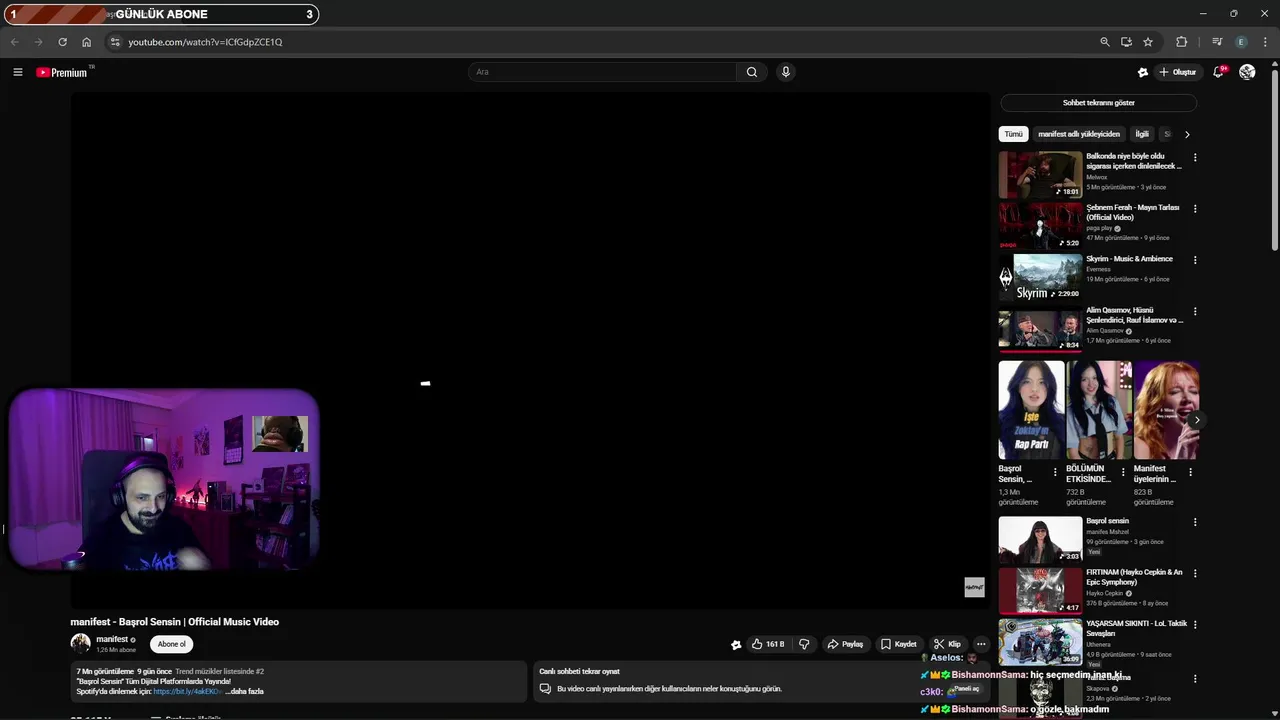
Task: Open options for Başrol sensin video
Action: click(x=1194, y=522)
